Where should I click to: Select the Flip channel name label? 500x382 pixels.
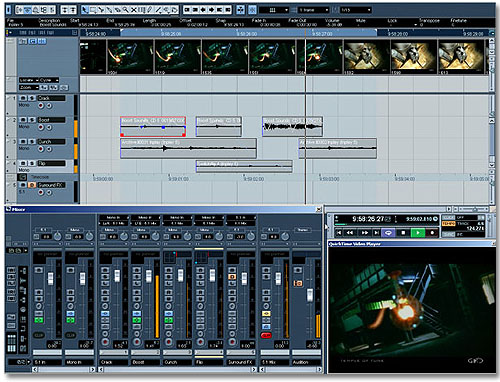[209, 362]
